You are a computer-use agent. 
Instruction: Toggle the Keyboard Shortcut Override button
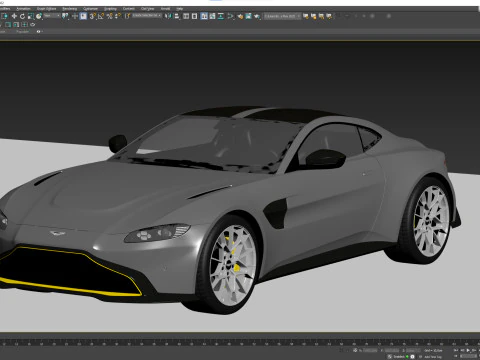tap(83, 16)
